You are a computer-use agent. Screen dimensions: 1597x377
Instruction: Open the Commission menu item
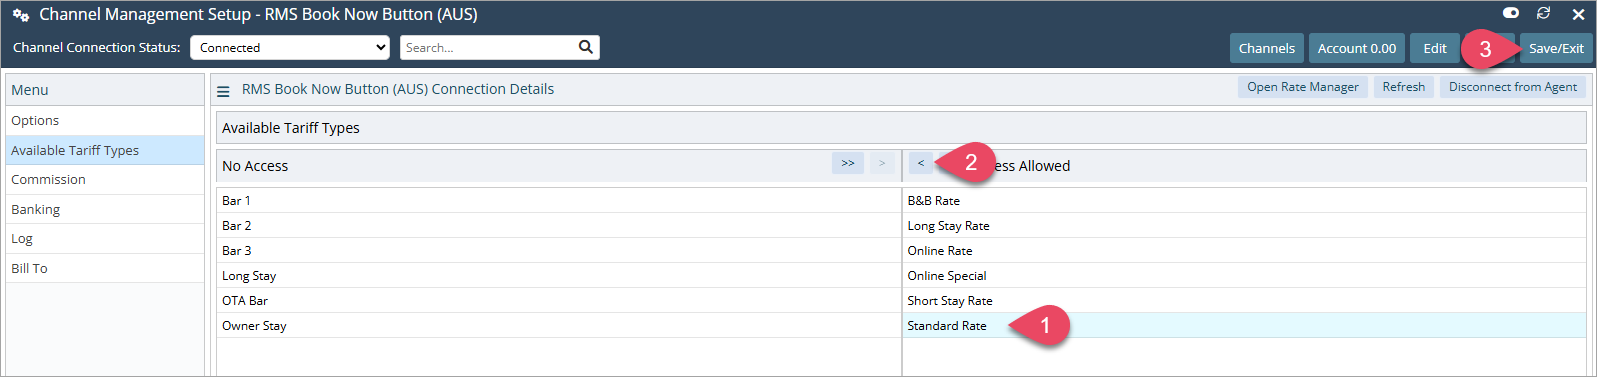(105, 179)
